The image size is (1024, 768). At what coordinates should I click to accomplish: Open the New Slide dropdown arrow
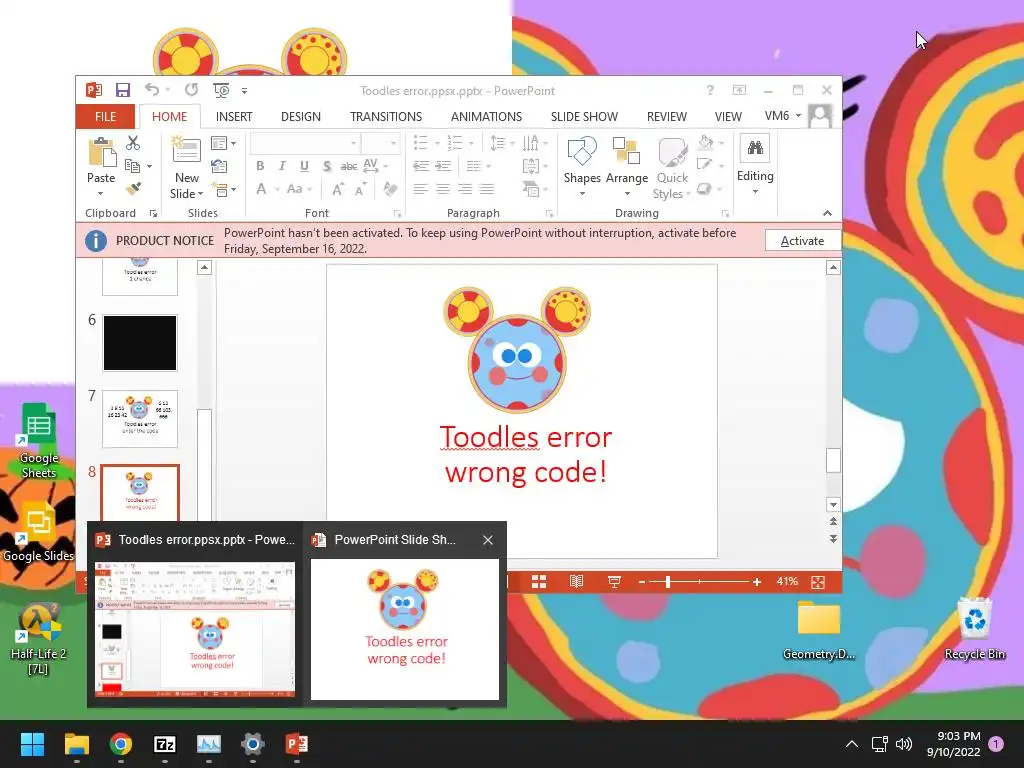click(200, 194)
